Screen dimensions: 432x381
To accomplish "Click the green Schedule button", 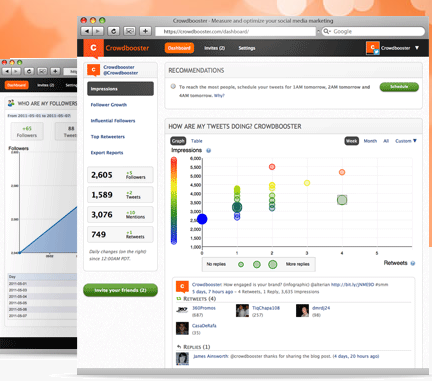I will tap(399, 87).
